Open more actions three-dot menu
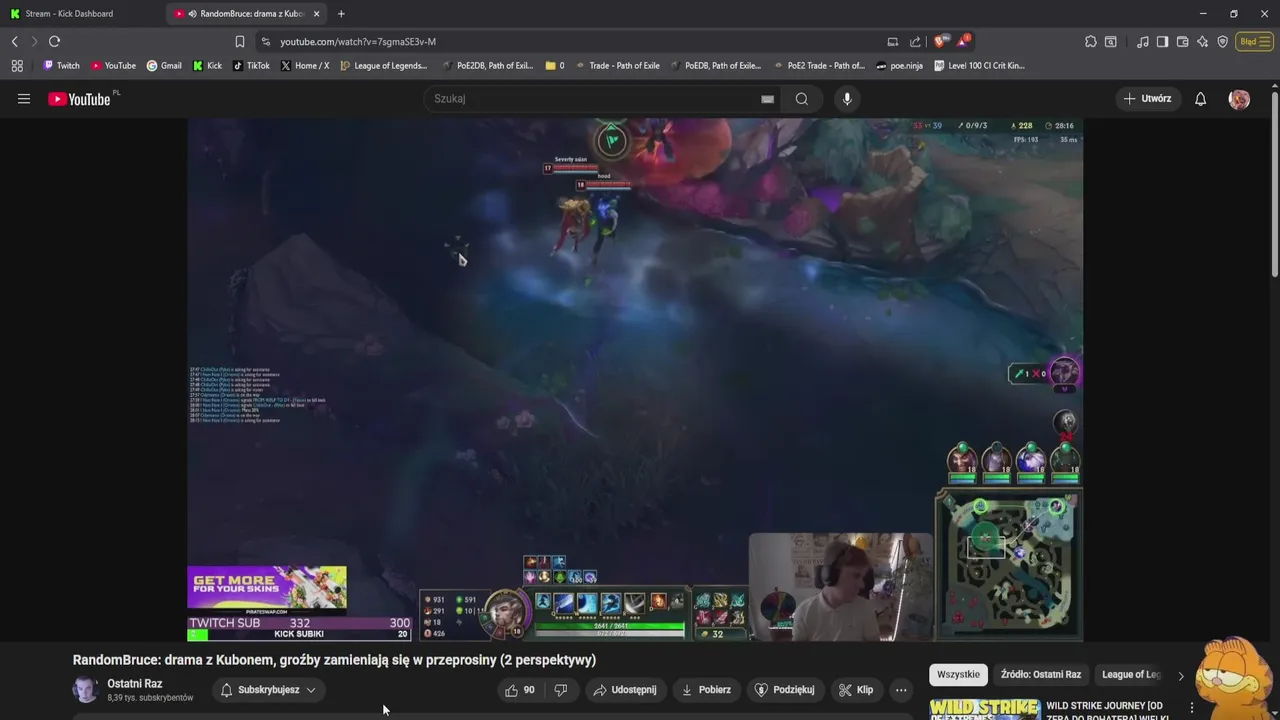1280x720 pixels. pos(901,690)
